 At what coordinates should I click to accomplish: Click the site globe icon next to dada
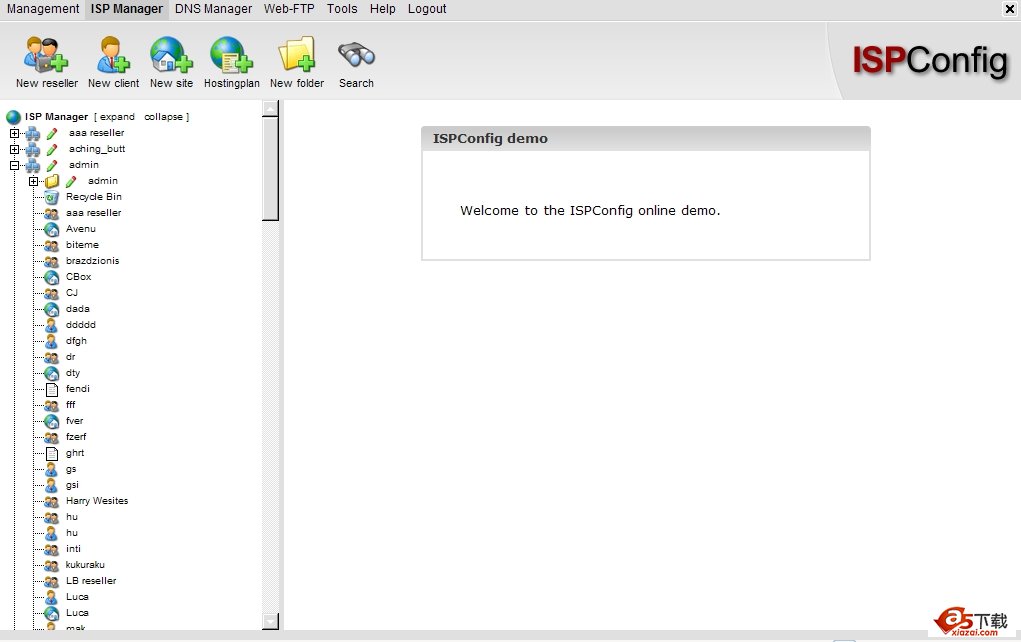pyautogui.click(x=51, y=309)
